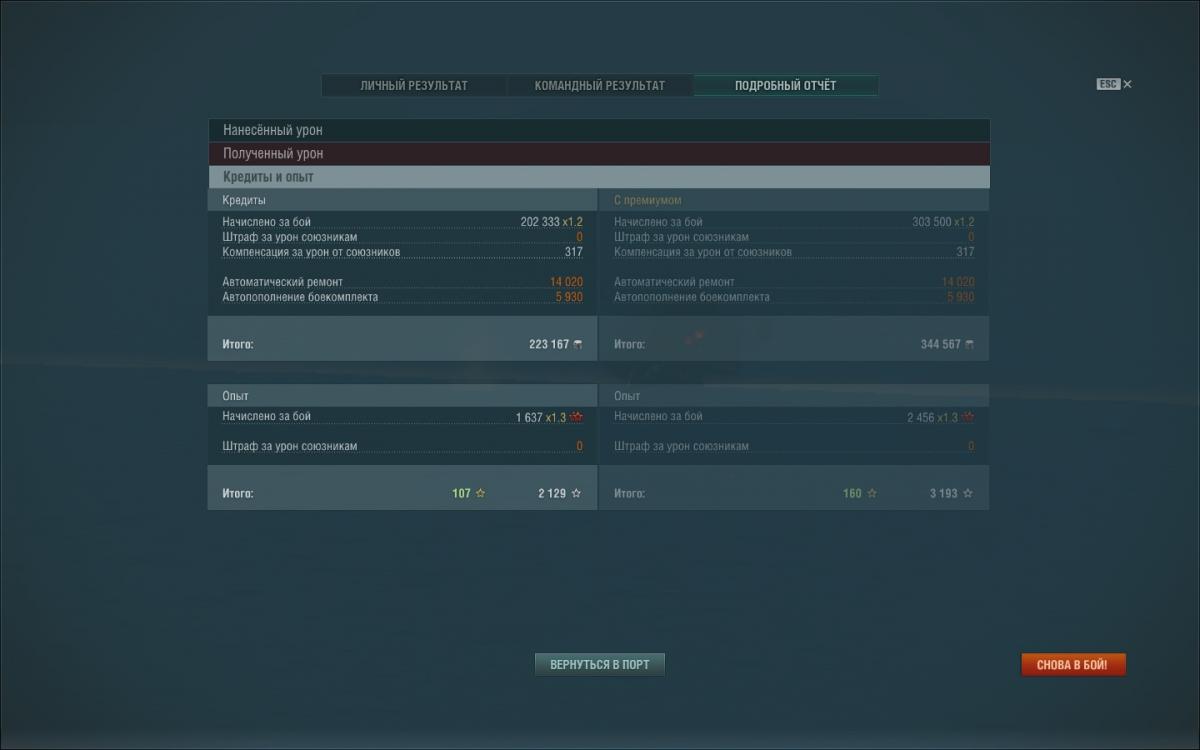Click the С премиумом column header
Image resolution: width=1200 pixels, height=750 pixels.
pyautogui.click(x=647, y=200)
